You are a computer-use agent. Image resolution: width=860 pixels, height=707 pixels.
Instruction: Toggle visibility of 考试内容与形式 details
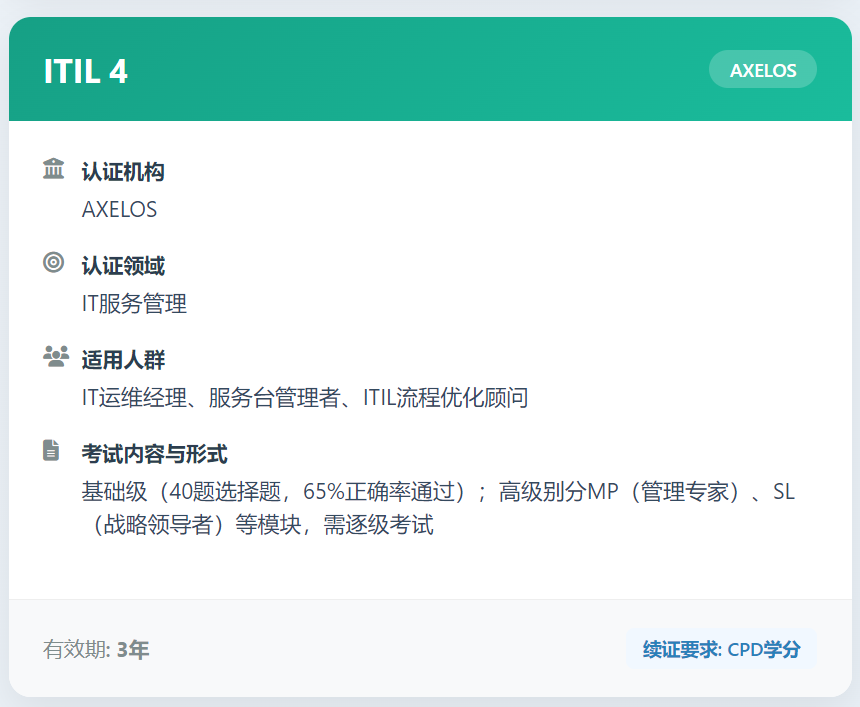coord(150,453)
